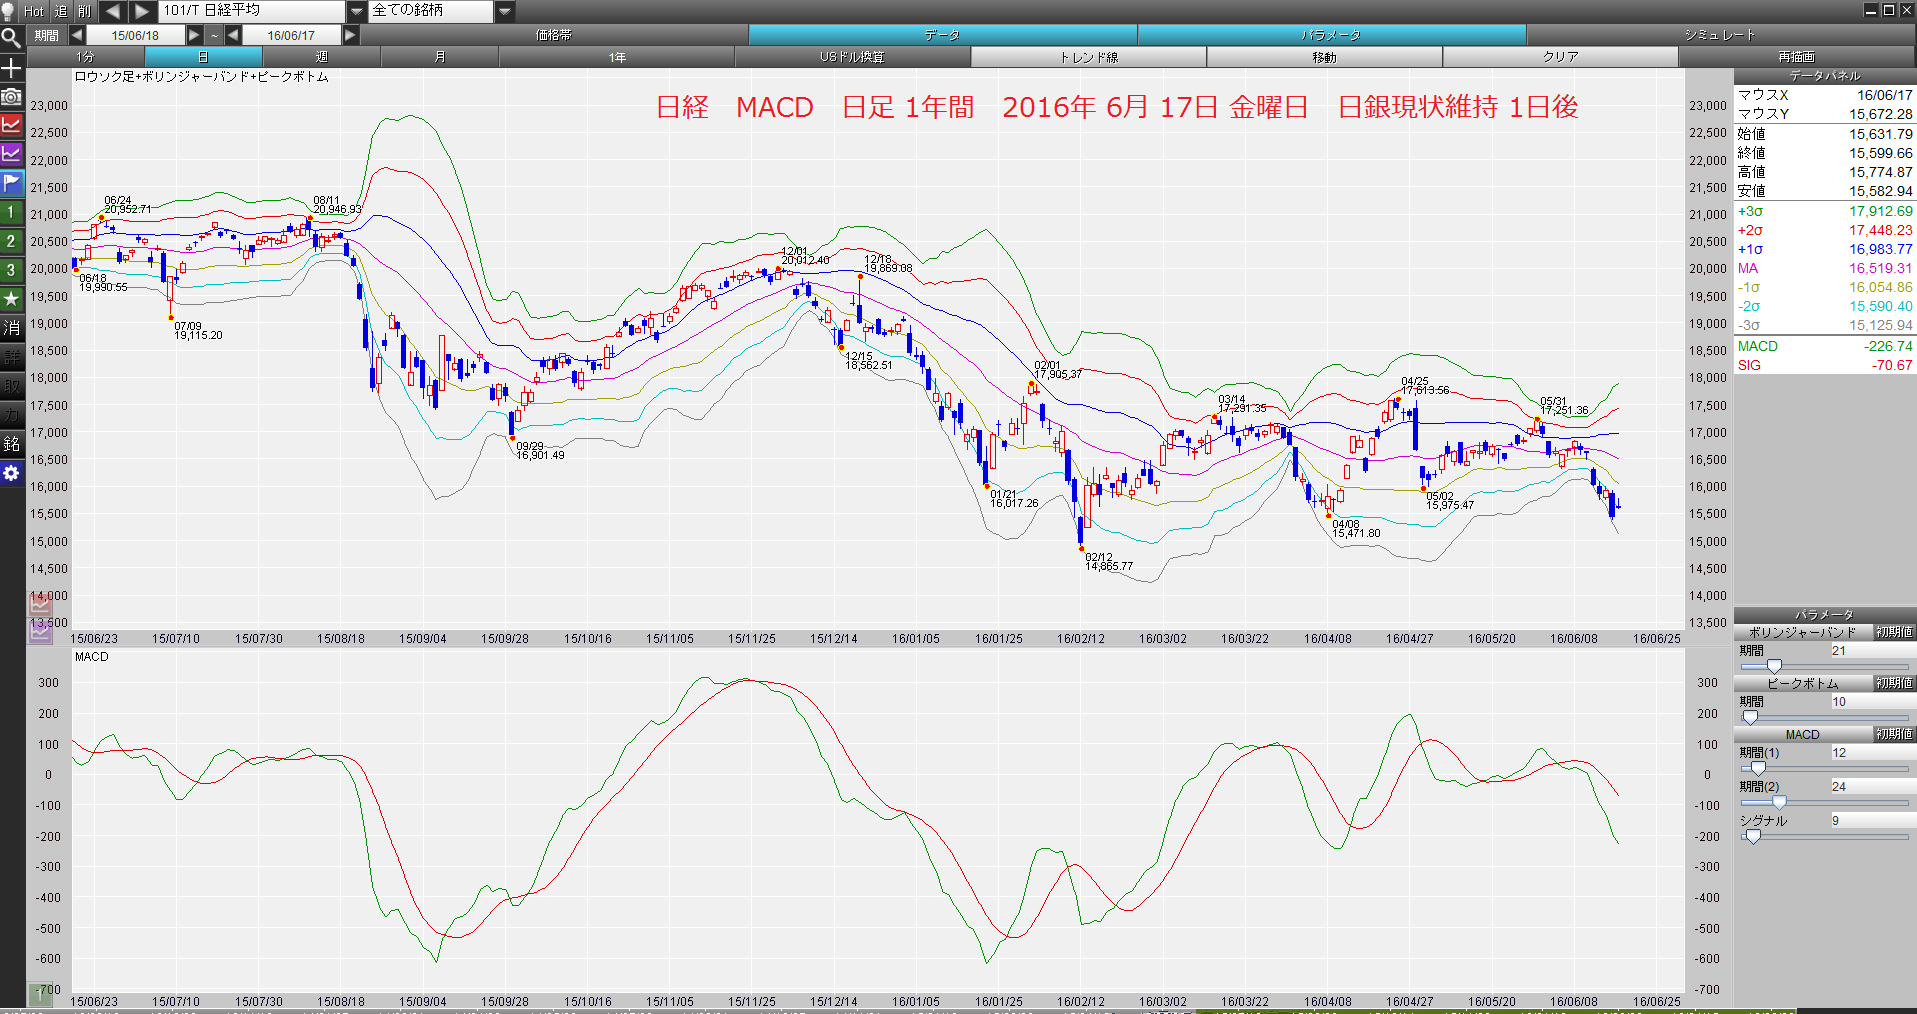
Task: Click the magnifying glass search icon
Action: click(11, 38)
